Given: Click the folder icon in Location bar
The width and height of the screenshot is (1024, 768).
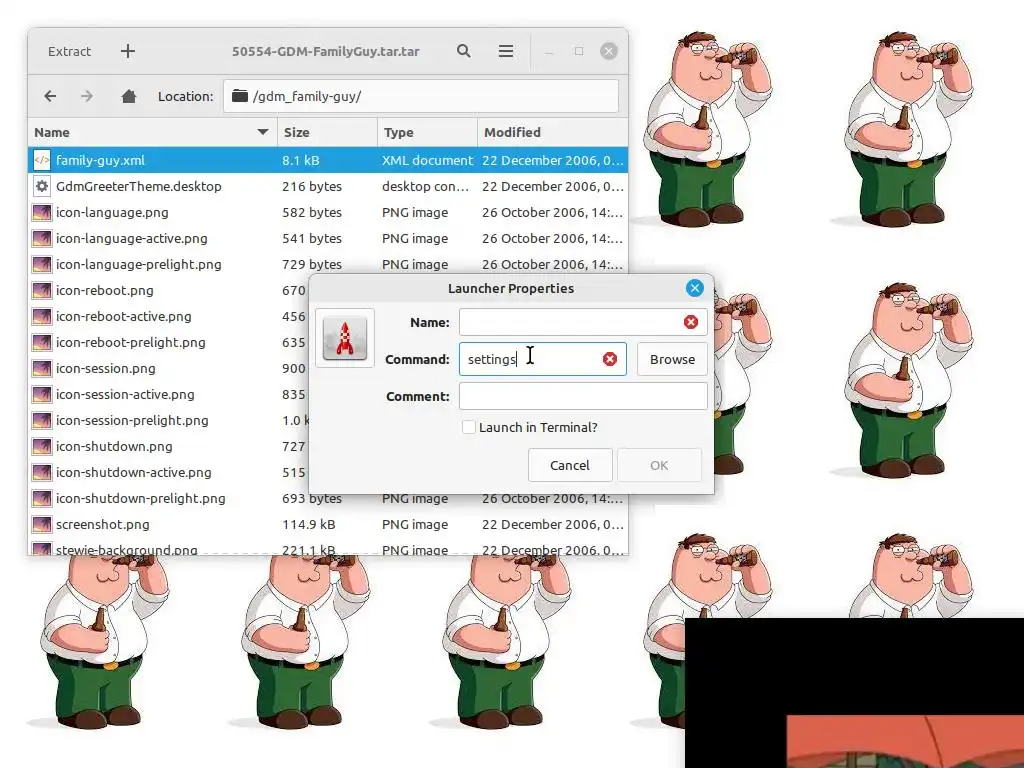Looking at the screenshot, I should pos(240,96).
